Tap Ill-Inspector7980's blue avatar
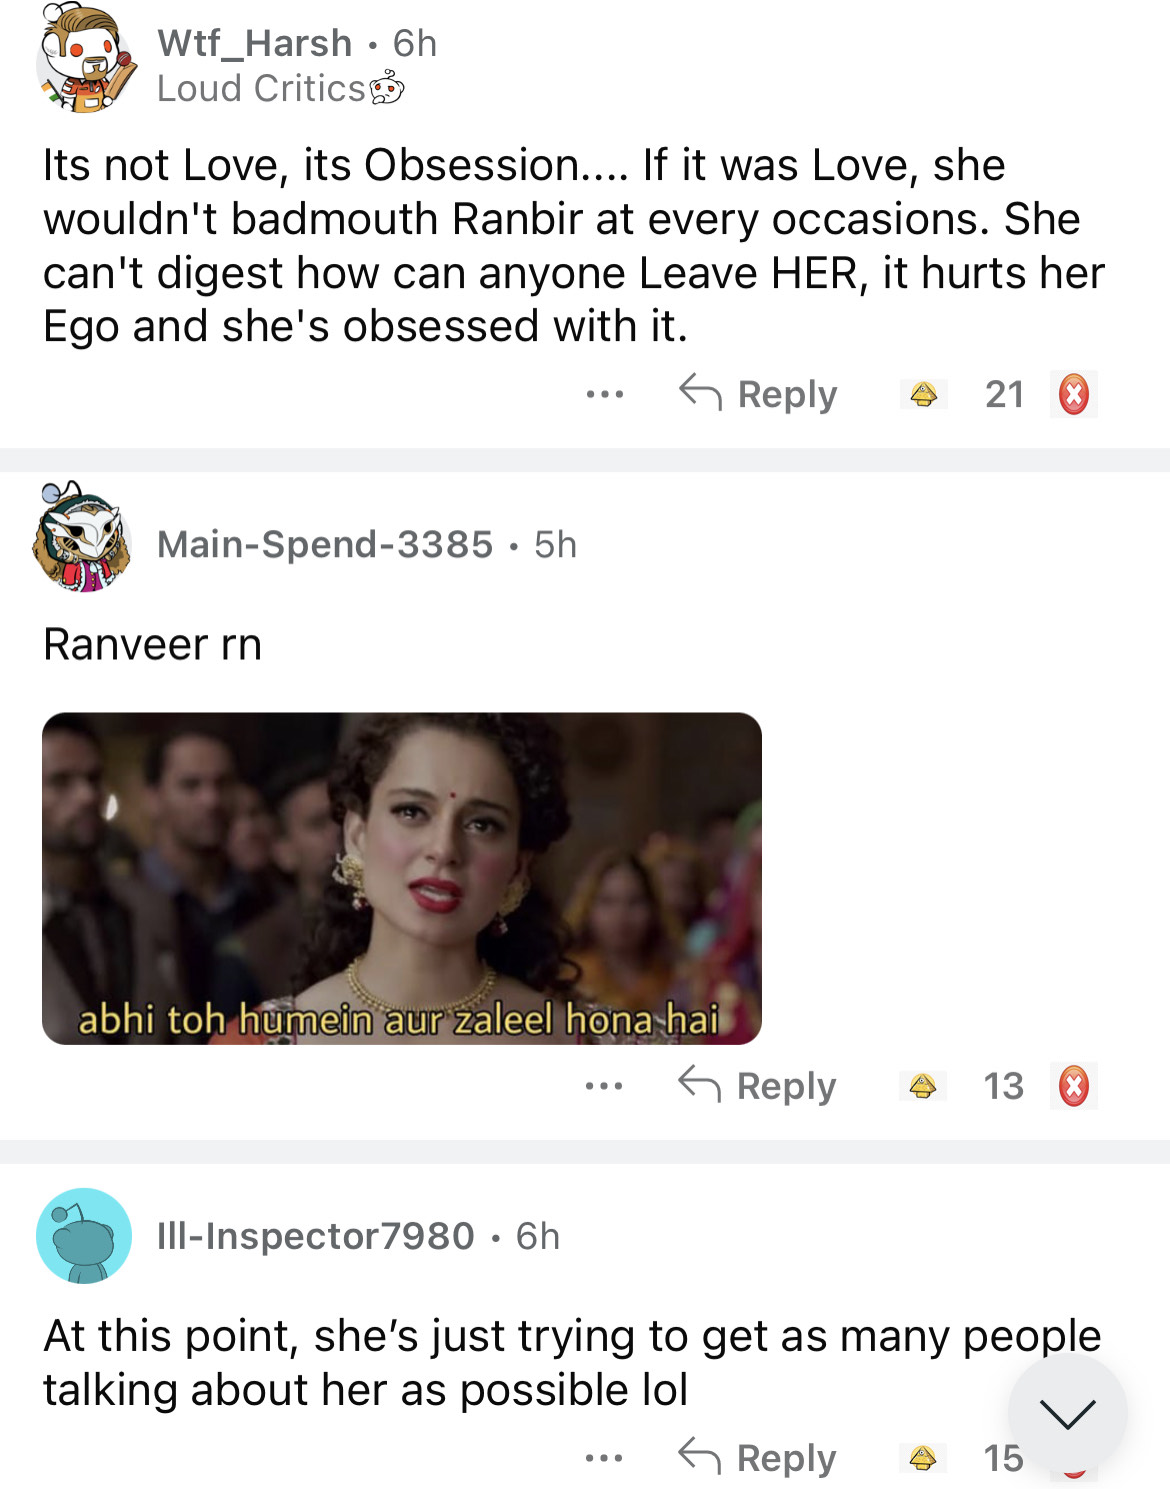 (x=84, y=1236)
